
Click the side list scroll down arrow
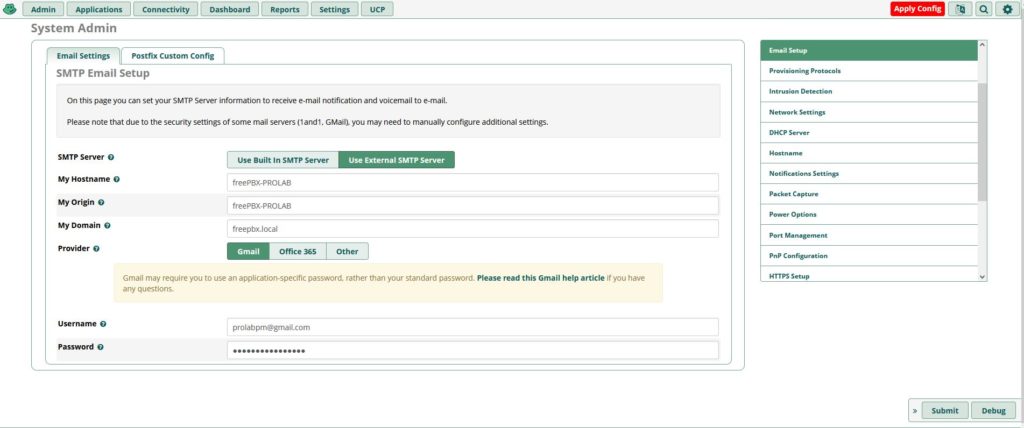pyautogui.click(x=982, y=277)
